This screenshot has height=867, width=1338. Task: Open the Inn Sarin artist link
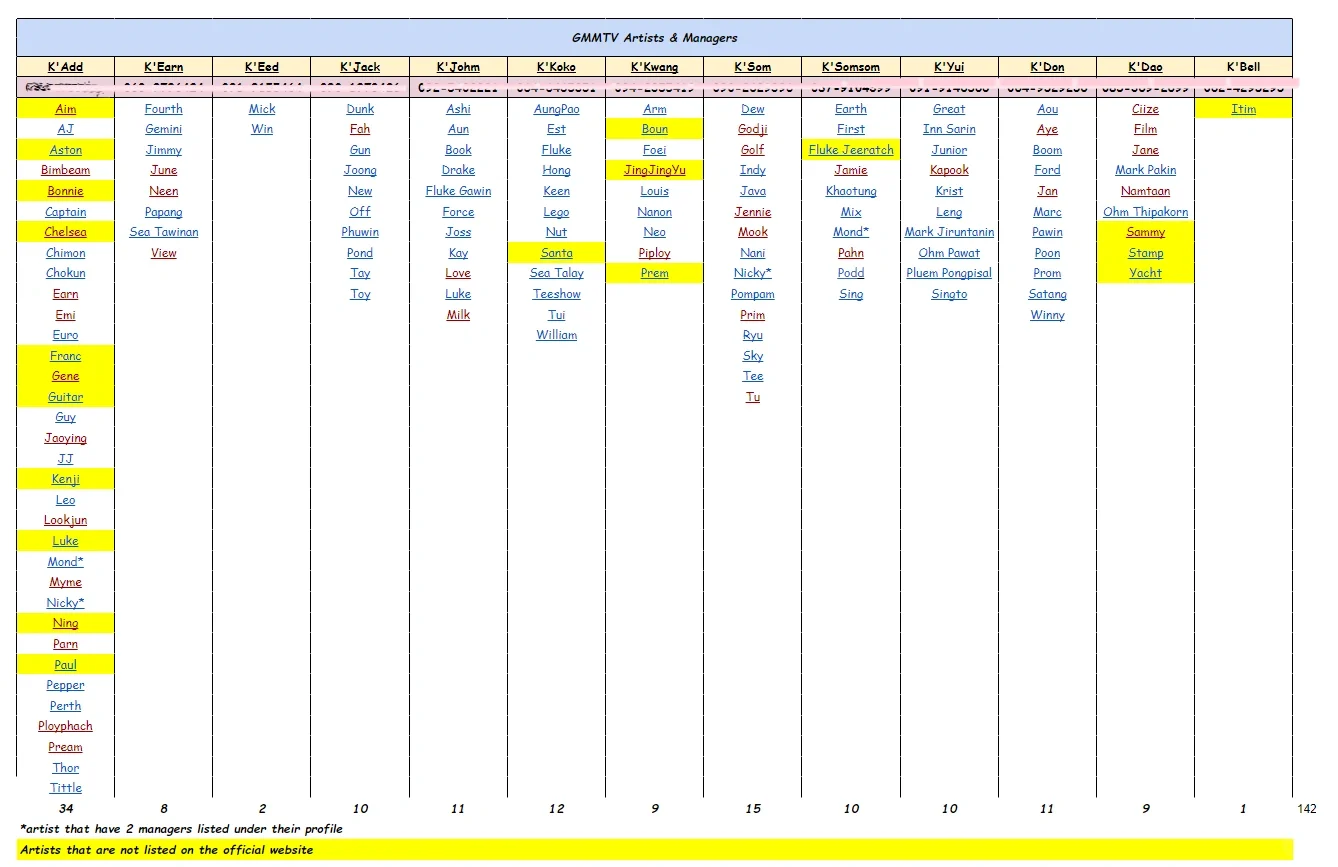(x=949, y=129)
